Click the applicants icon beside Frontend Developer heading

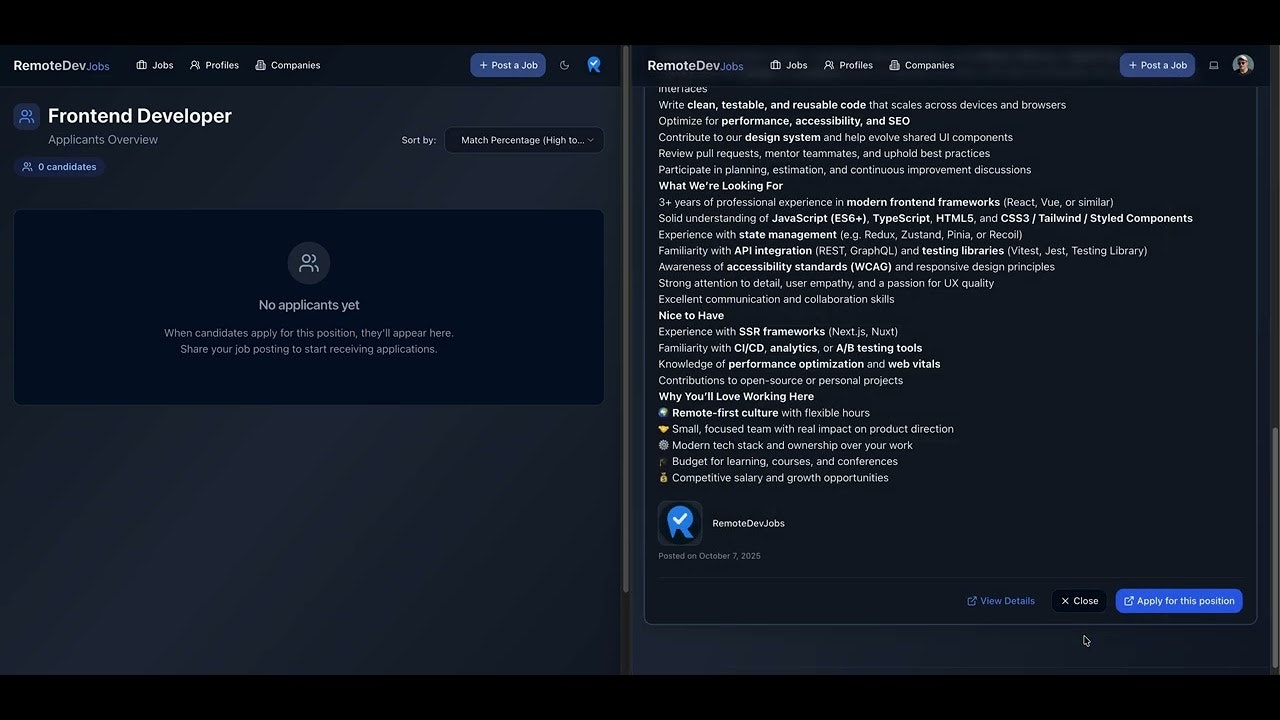[x=26, y=116]
